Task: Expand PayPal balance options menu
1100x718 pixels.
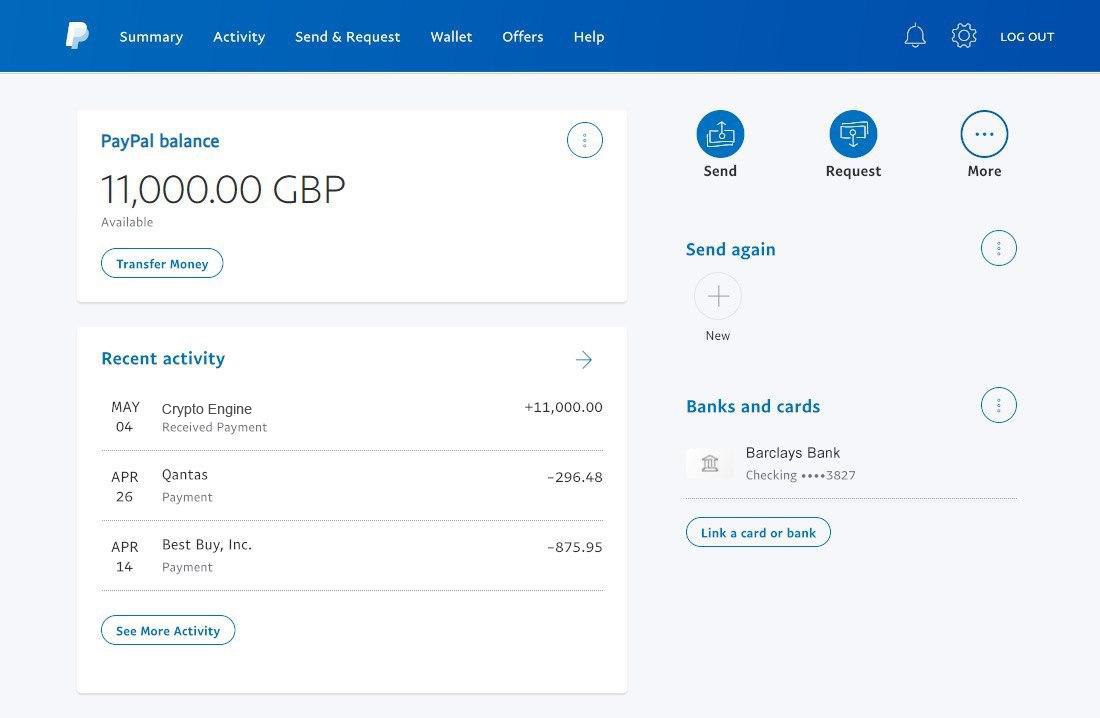Action: 585,140
